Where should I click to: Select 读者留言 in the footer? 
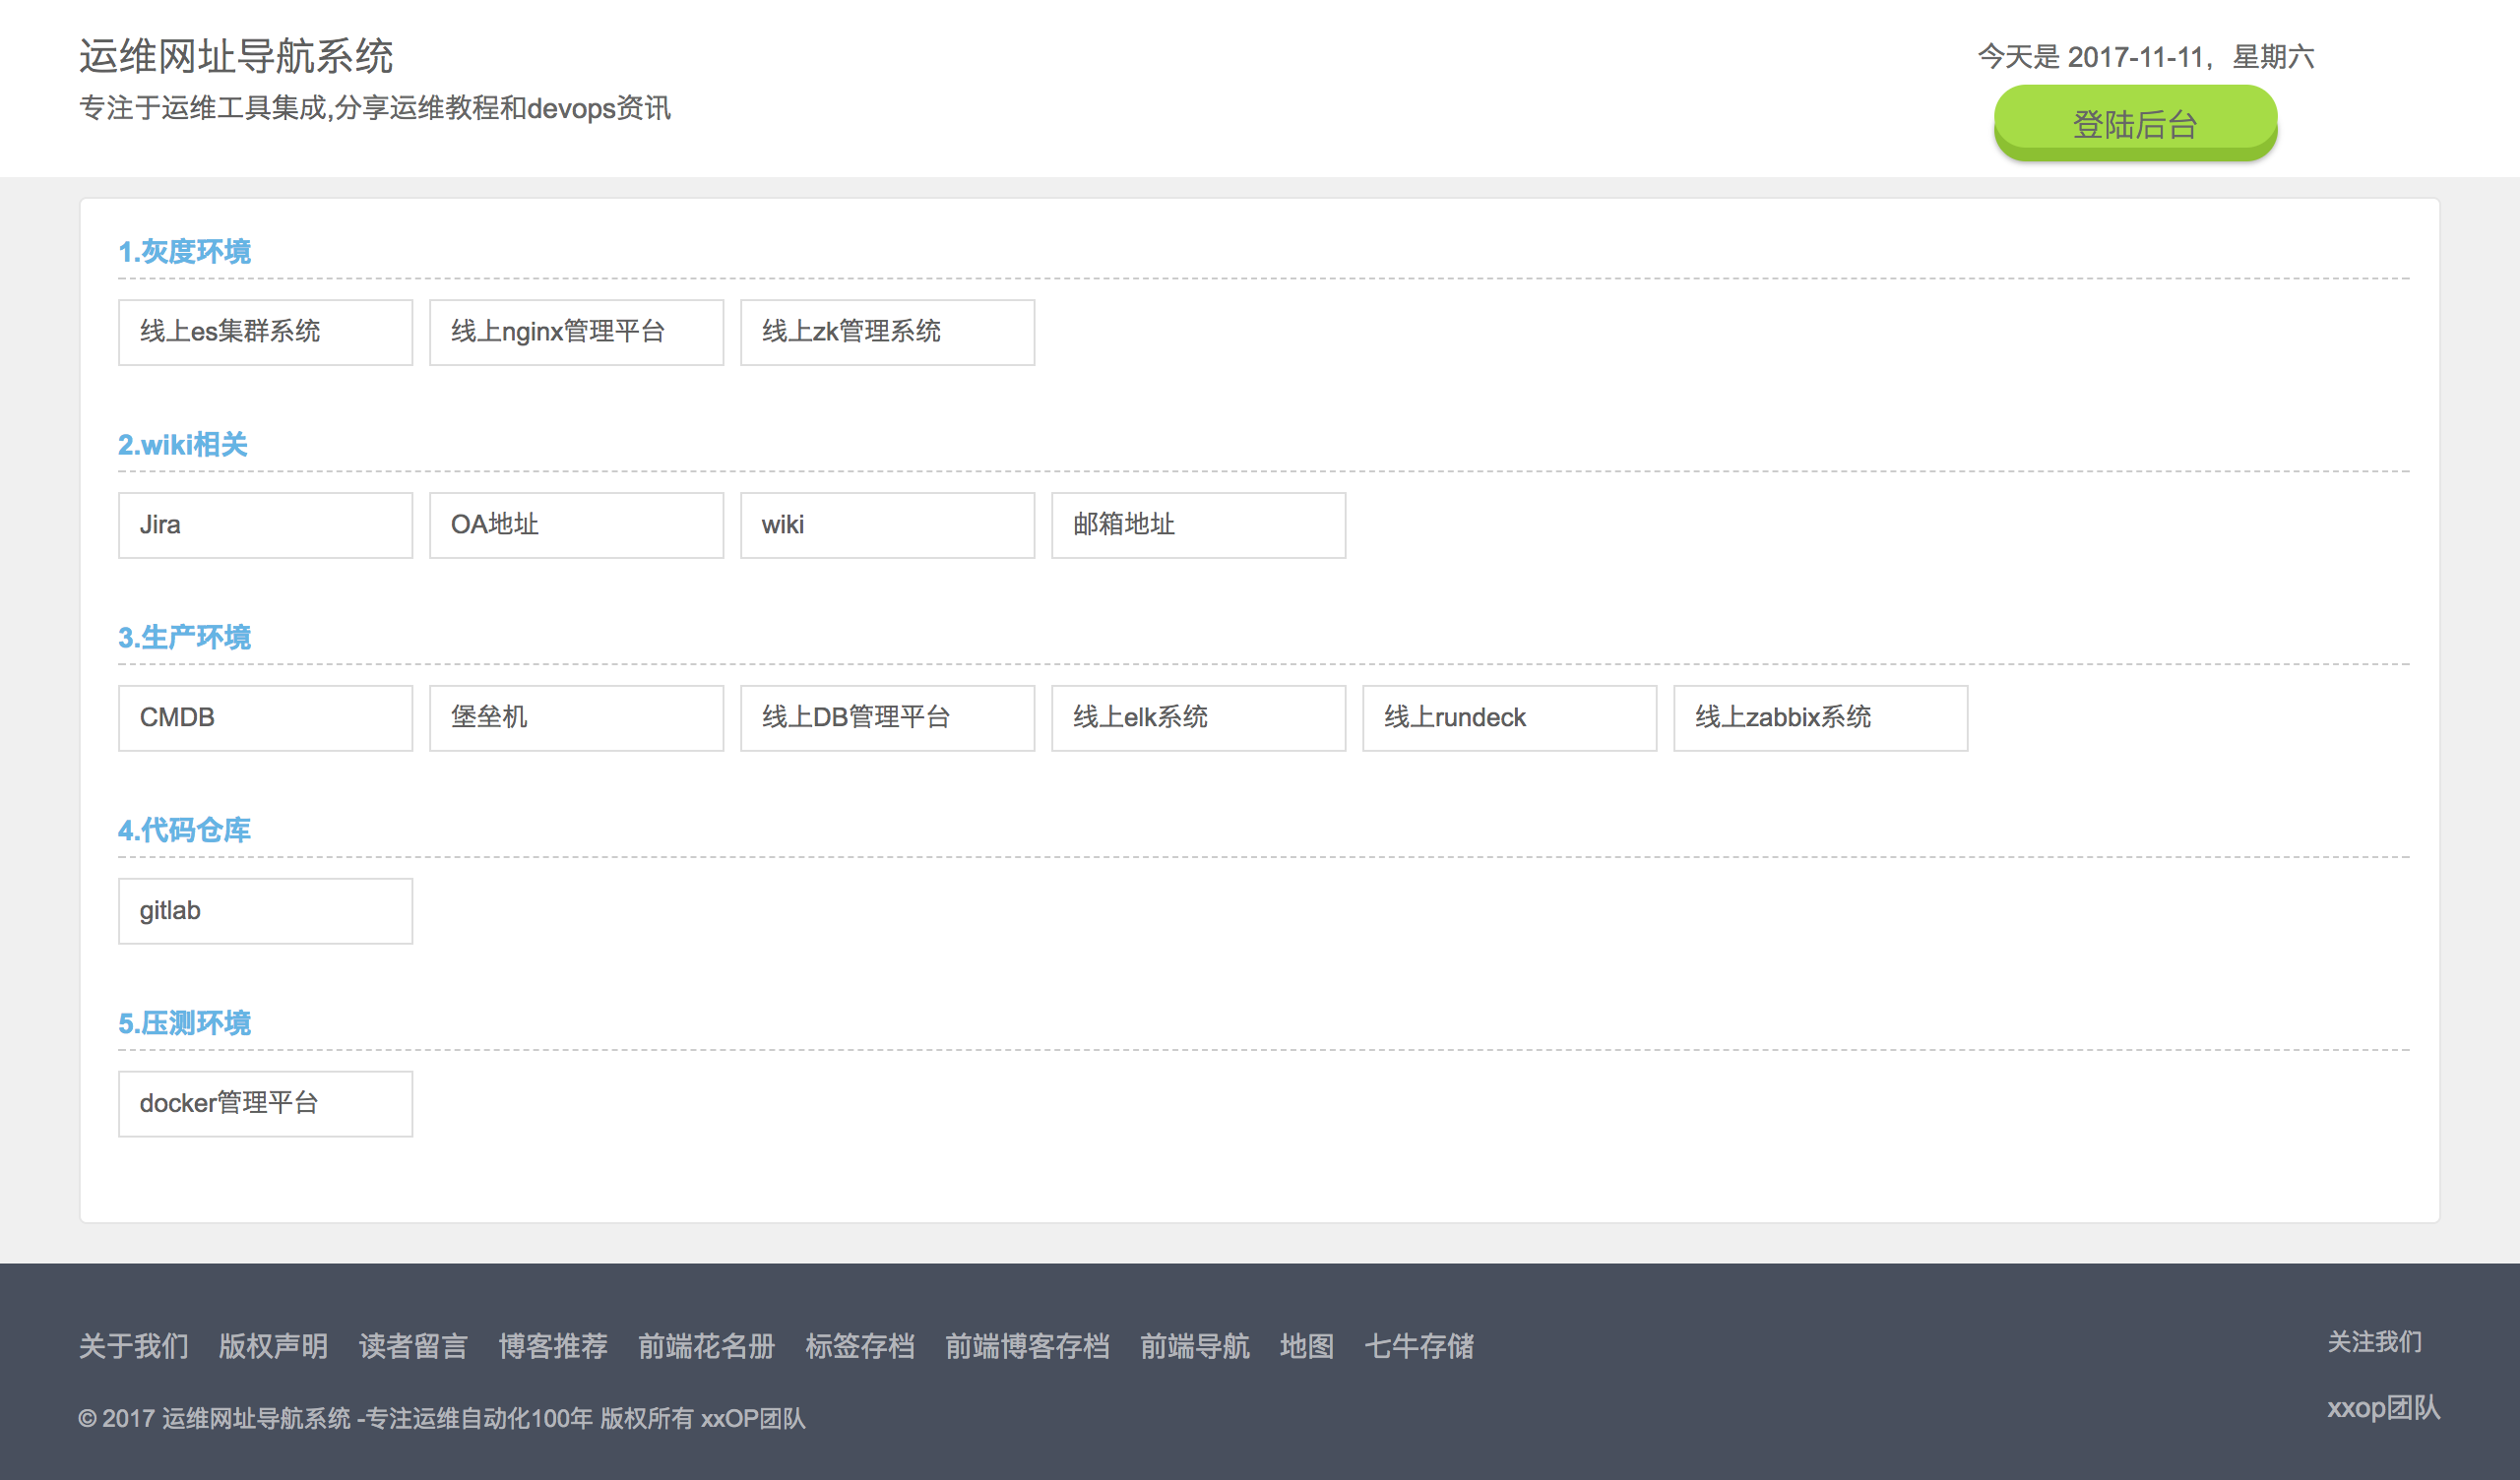pos(413,1346)
